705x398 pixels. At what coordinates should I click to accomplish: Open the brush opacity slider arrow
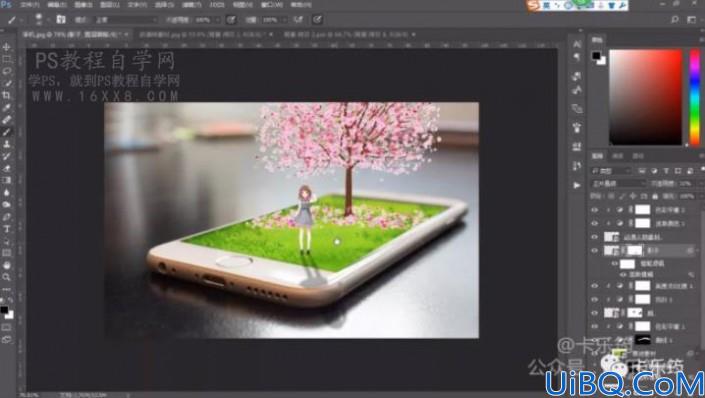pos(217,20)
